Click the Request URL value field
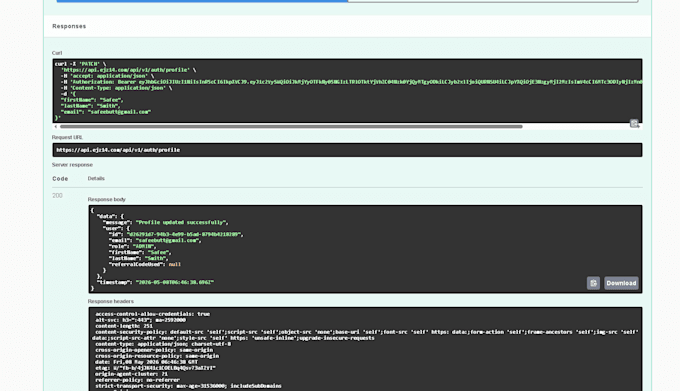 347,150
